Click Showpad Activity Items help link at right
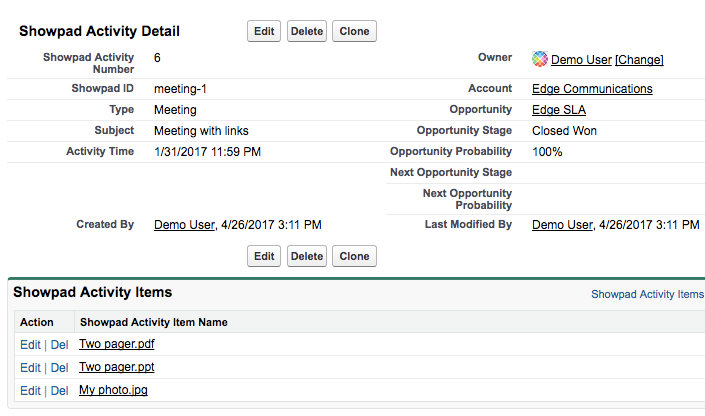705x416 pixels. pyautogui.click(x=647, y=294)
